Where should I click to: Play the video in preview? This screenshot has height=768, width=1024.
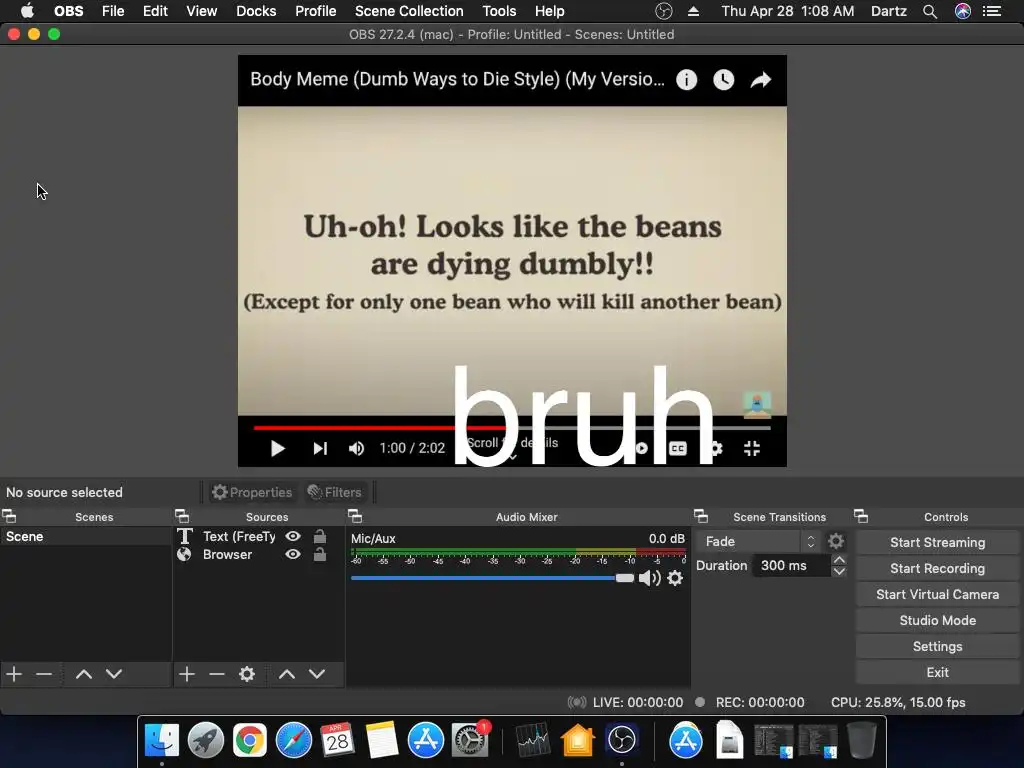point(278,449)
